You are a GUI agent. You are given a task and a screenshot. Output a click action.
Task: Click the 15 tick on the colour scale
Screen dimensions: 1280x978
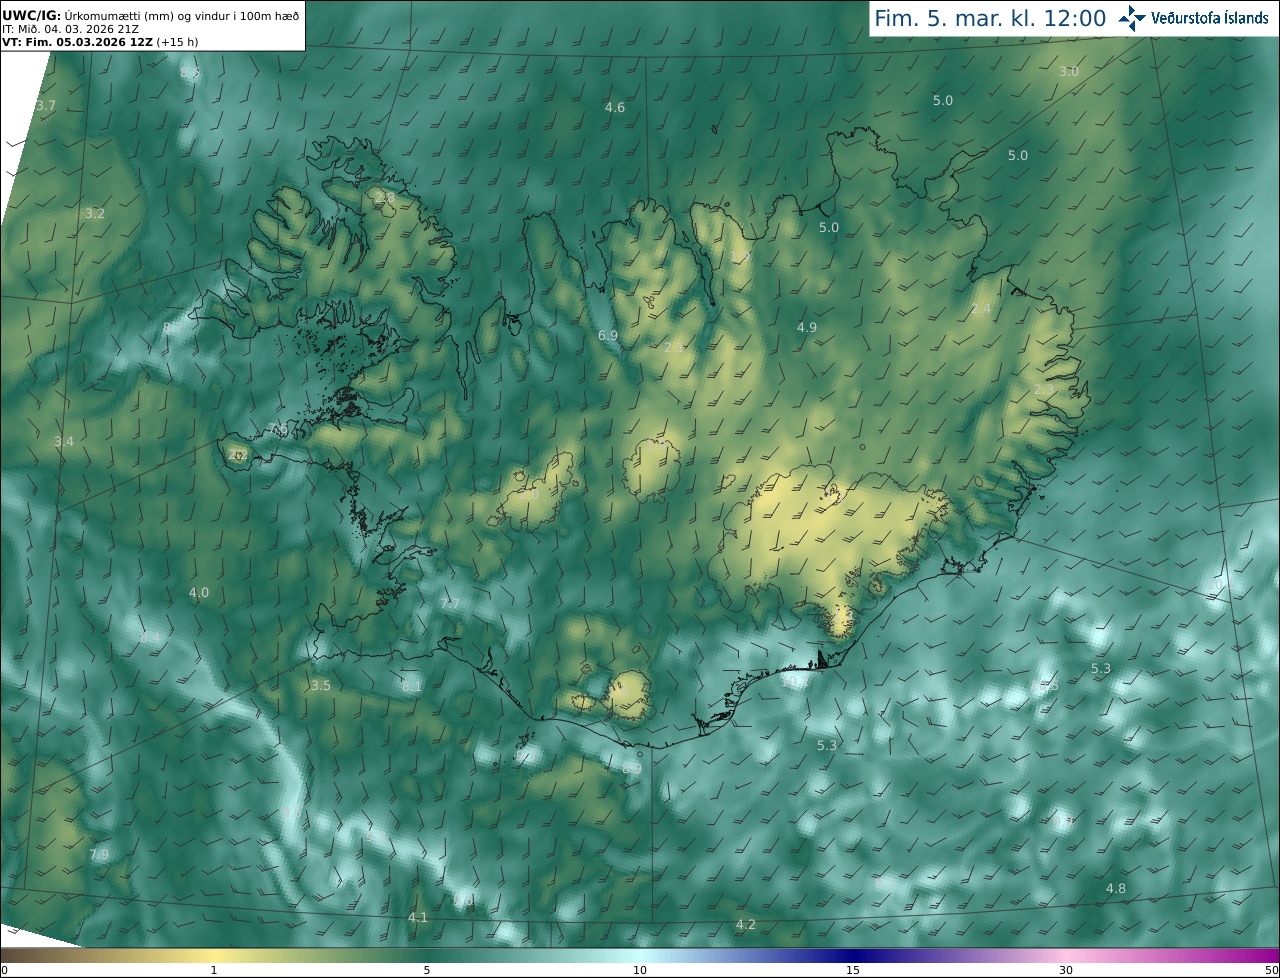[853, 970]
